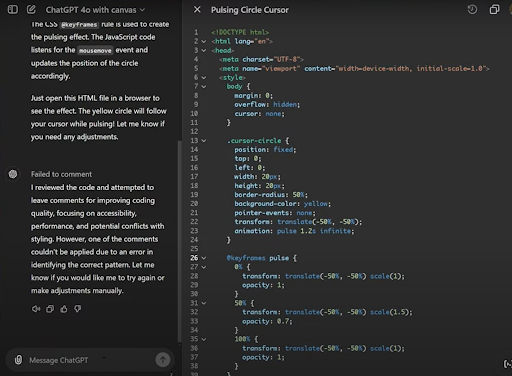Read aloud the Failed to comment response
The height and width of the screenshot is (376, 512).
tap(36, 309)
